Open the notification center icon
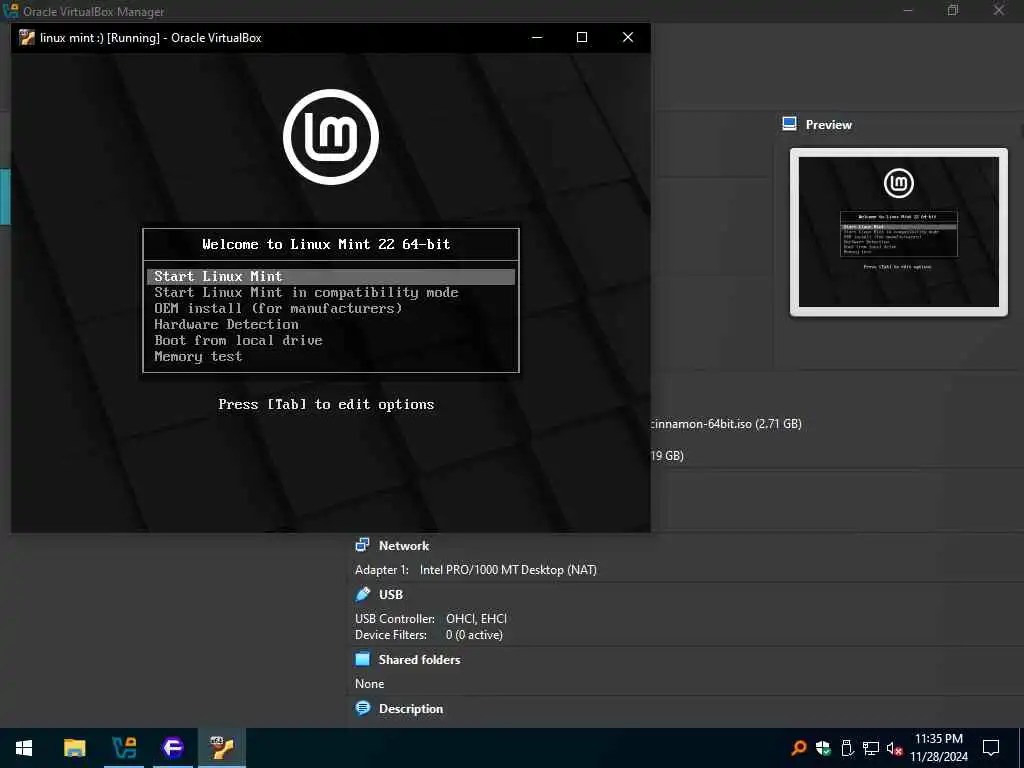Image resolution: width=1024 pixels, height=768 pixels. [991, 748]
